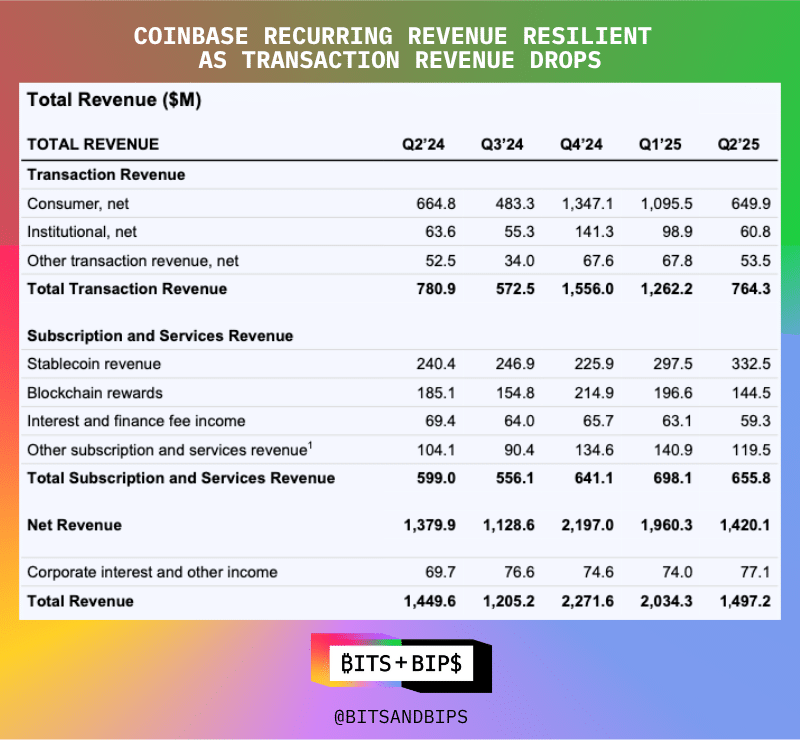Select the Q4'24 column header
The image size is (800, 740).
tap(581, 144)
